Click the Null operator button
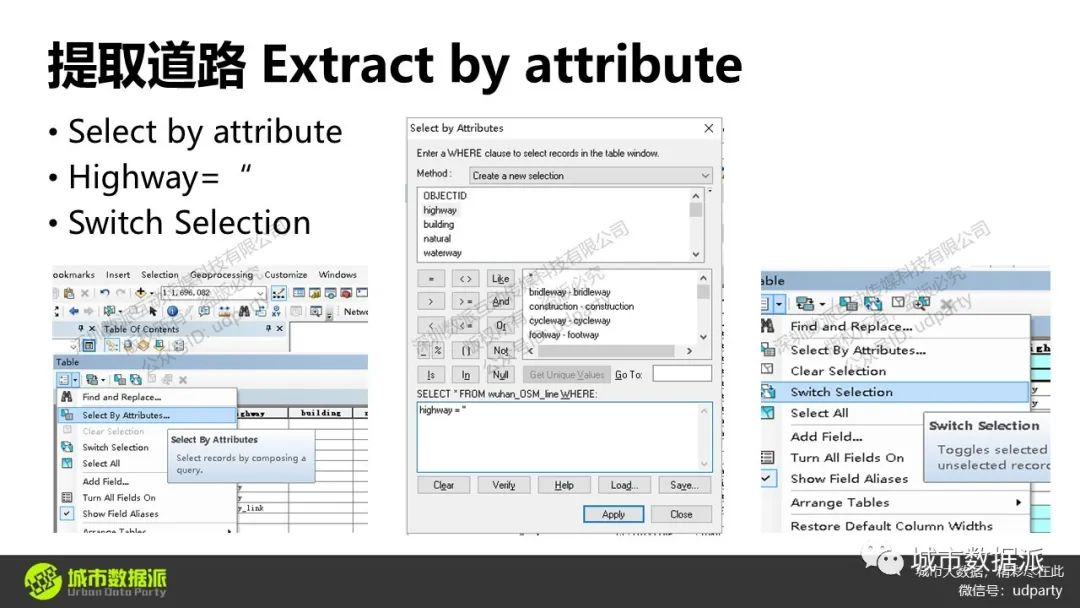Screen dimensions: 1080x608 tap(501, 375)
